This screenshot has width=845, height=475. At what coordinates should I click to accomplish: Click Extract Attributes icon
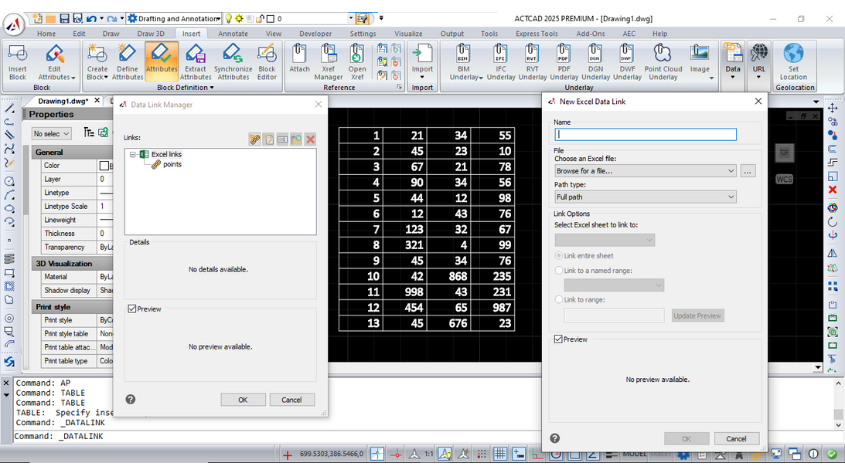point(195,62)
